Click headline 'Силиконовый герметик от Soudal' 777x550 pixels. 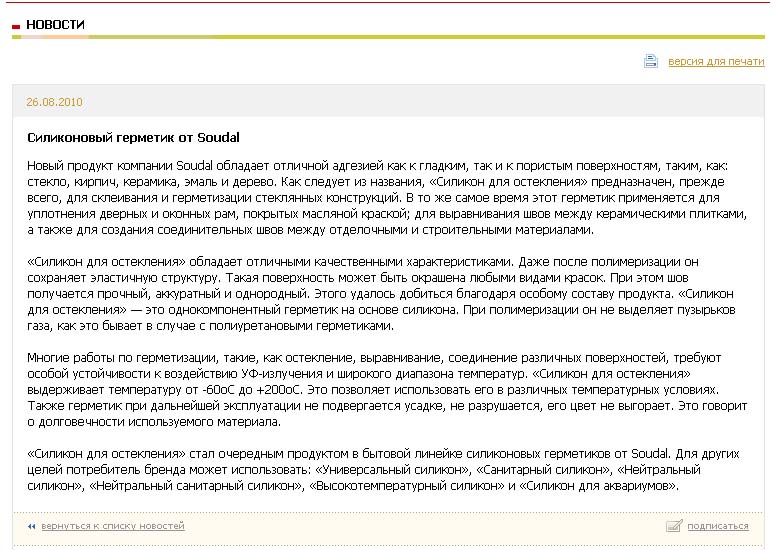point(133,138)
